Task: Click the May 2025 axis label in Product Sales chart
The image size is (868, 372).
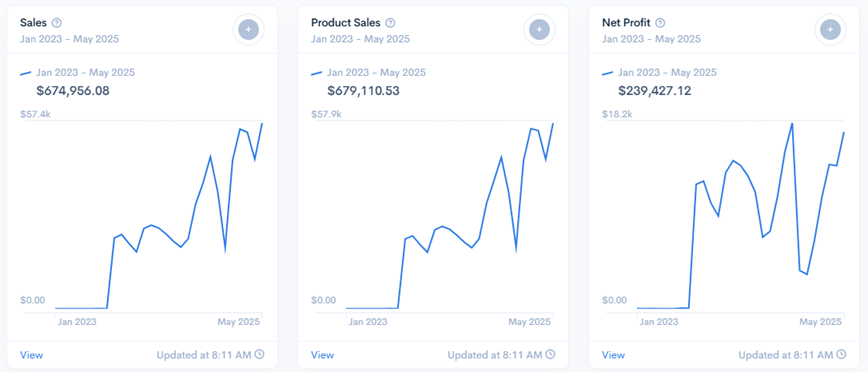Action: pos(530,322)
